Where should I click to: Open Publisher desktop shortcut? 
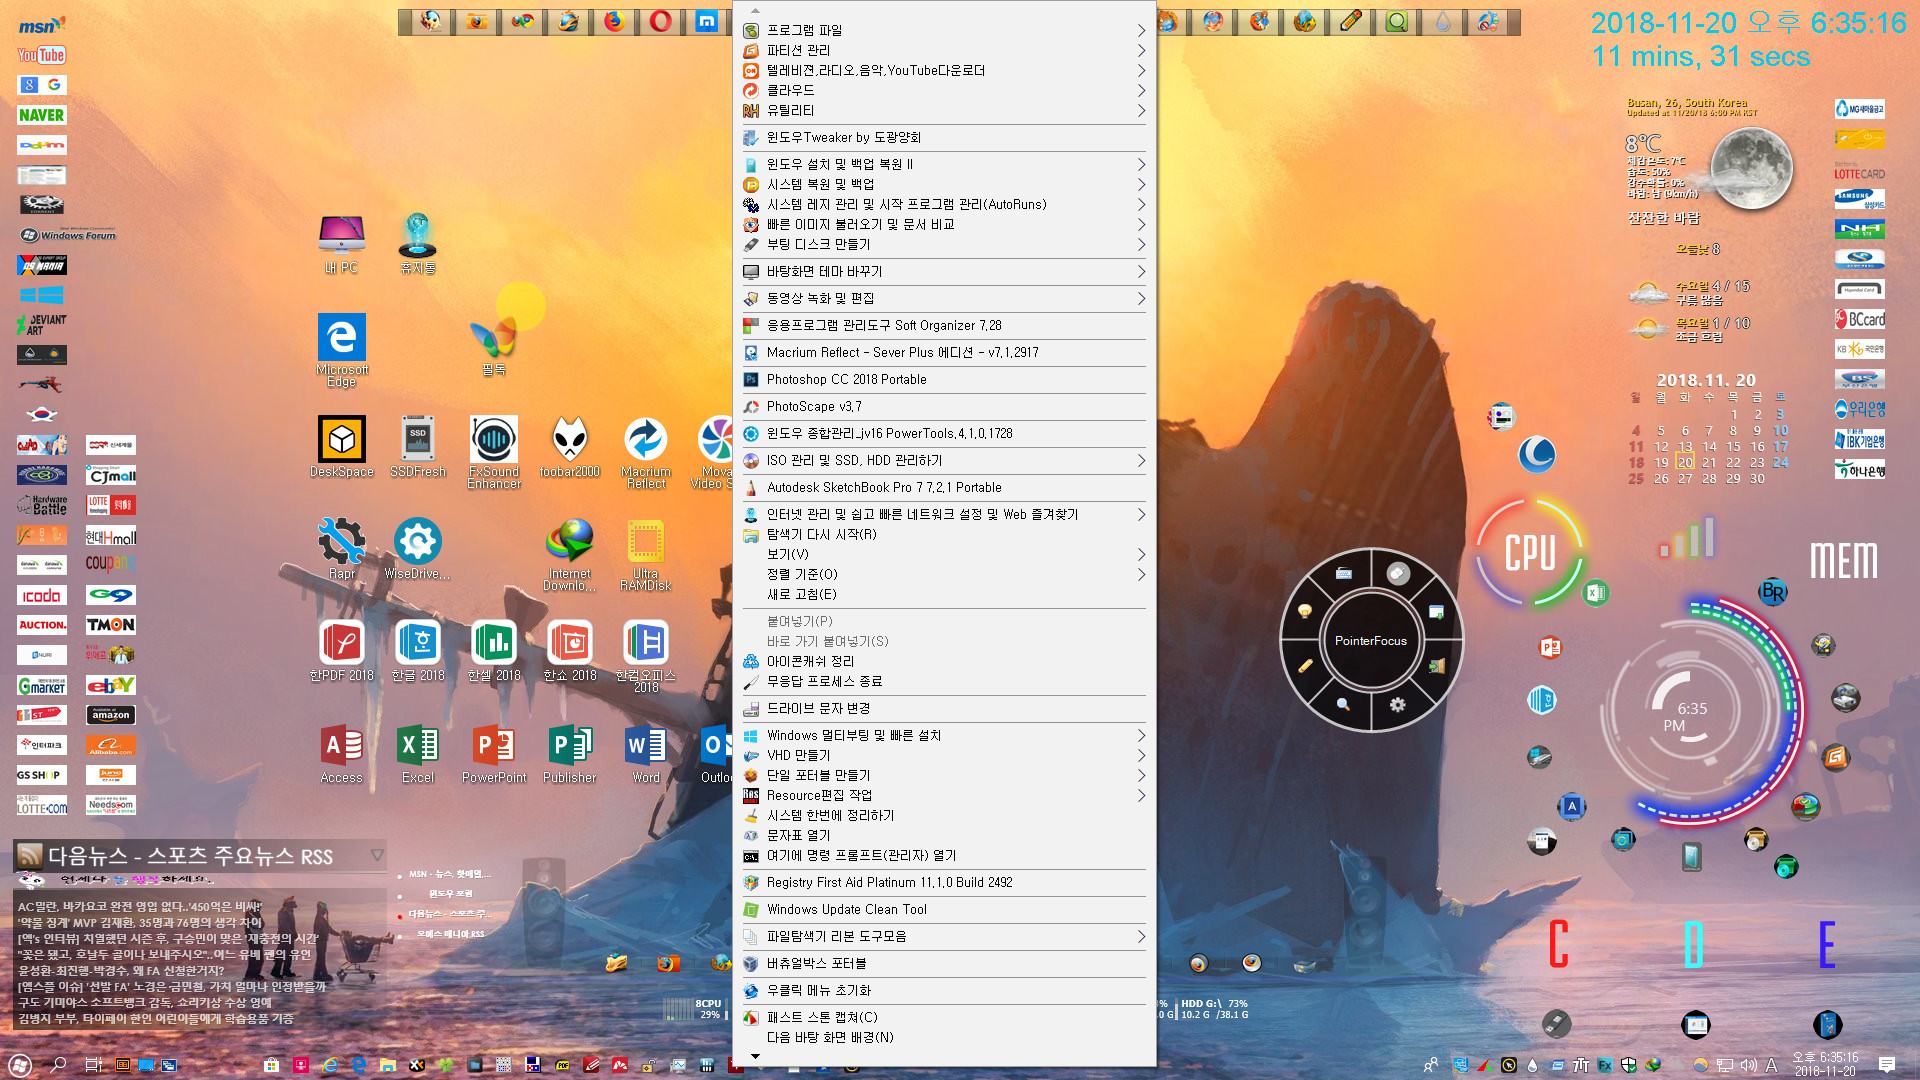click(x=570, y=753)
